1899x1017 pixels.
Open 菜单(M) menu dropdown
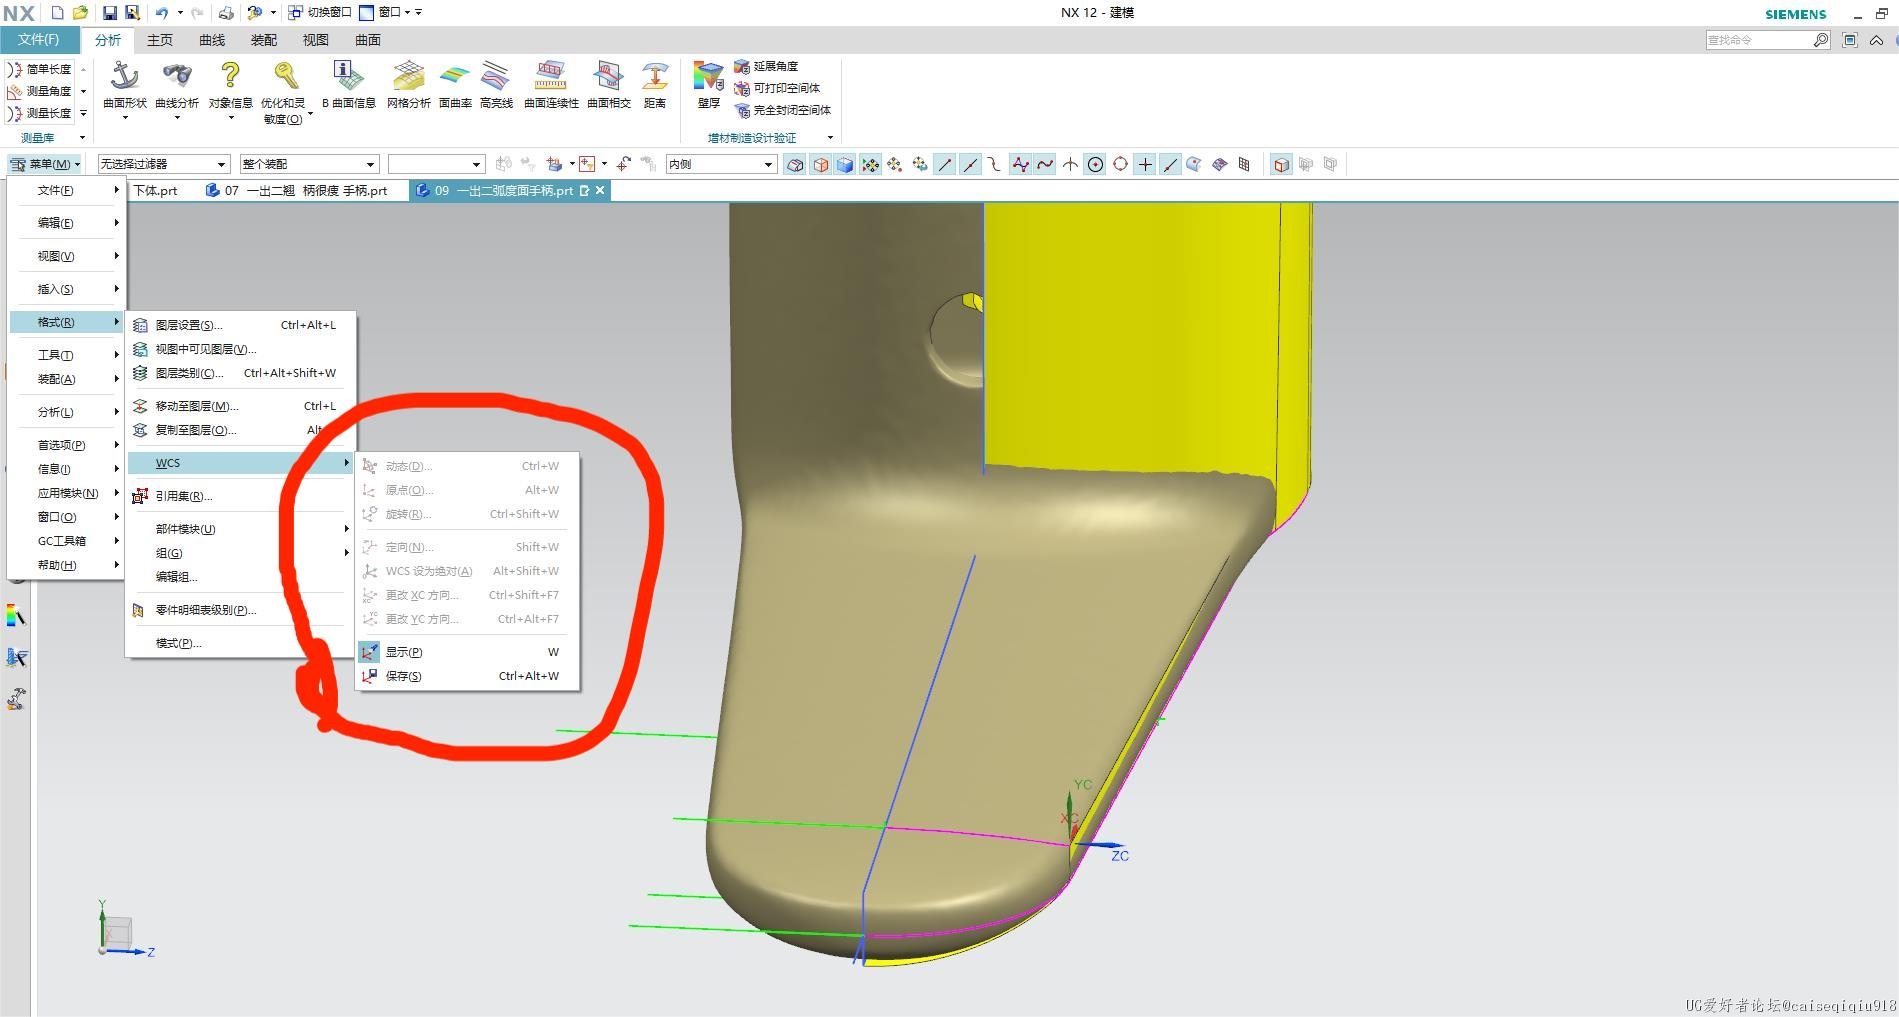tap(45, 164)
